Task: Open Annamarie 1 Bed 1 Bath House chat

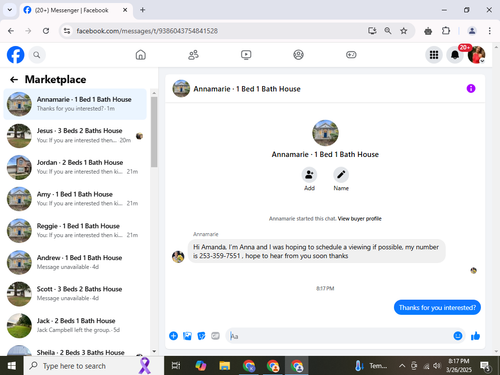Action: point(75,104)
